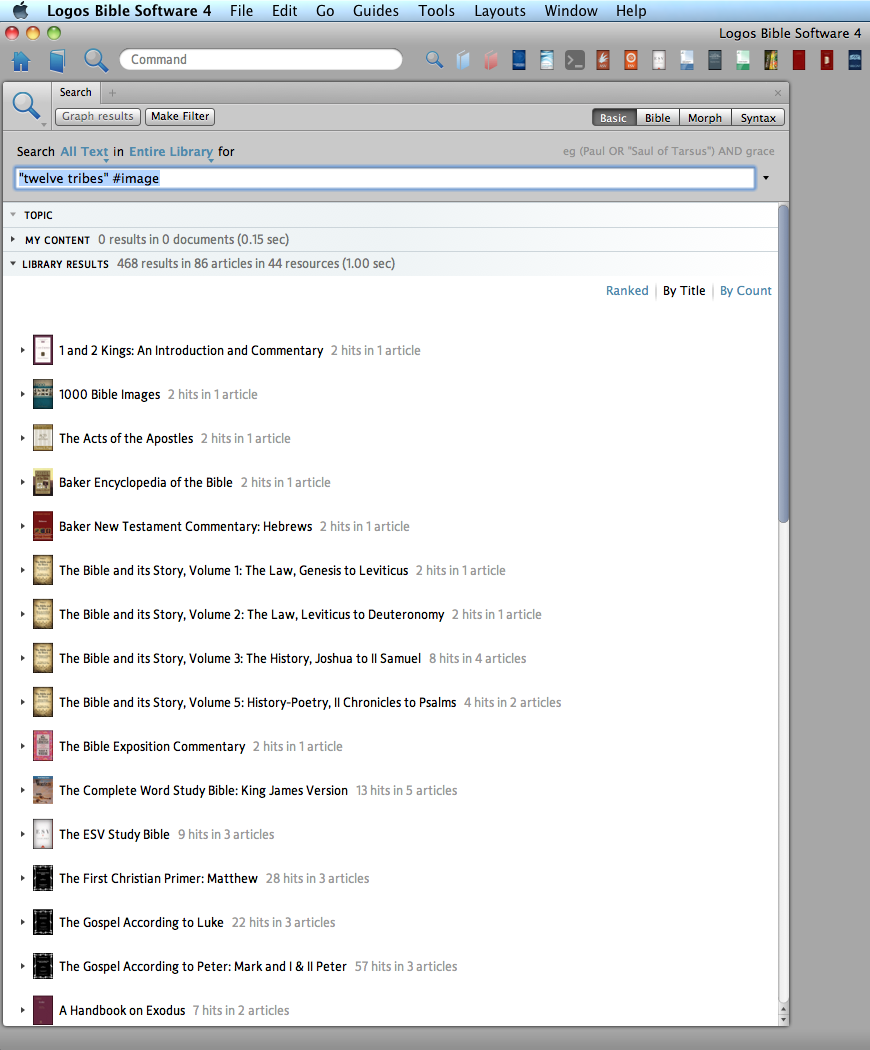Open The Gospel According to Peter title
Screen dimensions: 870x1050
click(203, 966)
